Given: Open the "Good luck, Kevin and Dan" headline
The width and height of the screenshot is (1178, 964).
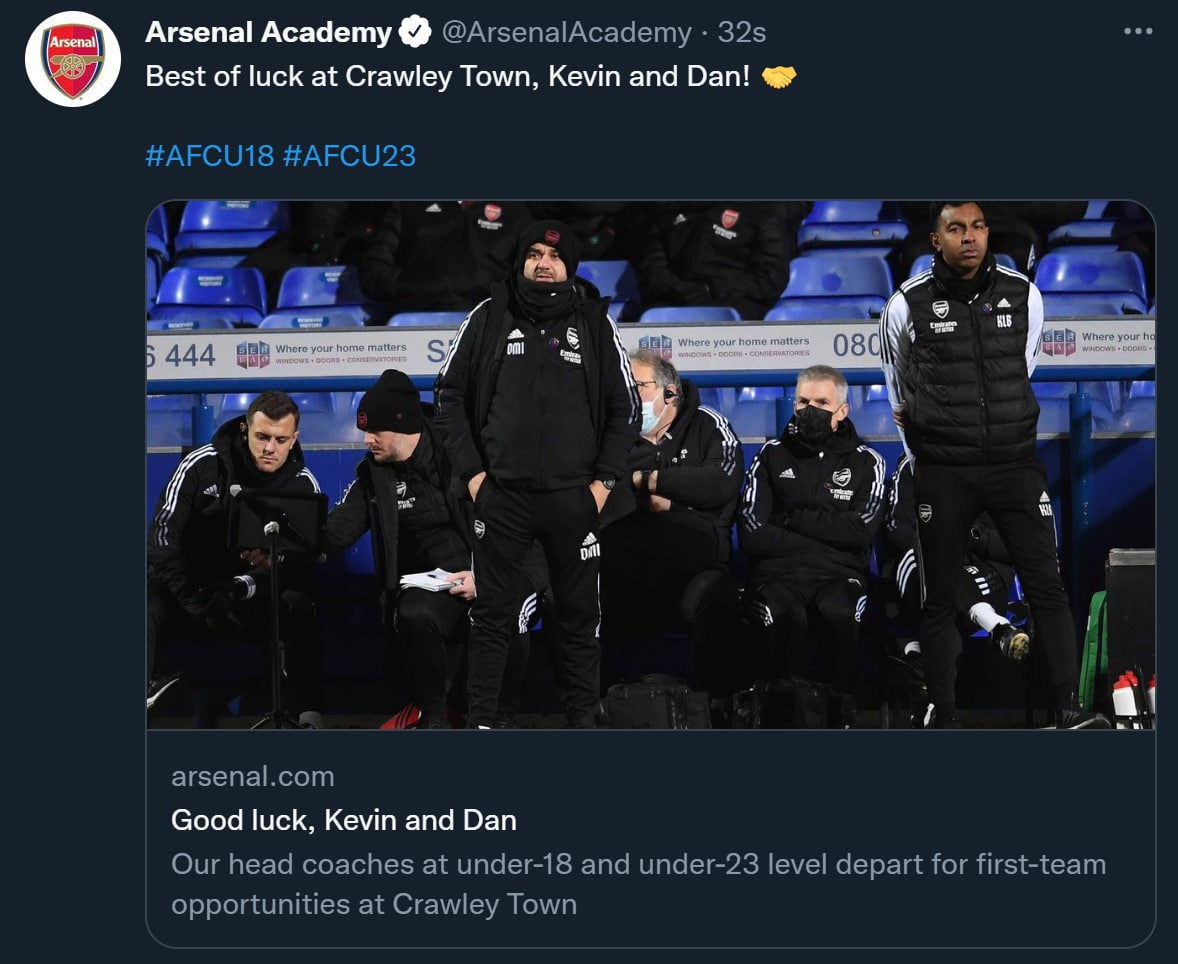Looking at the screenshot, I should click(x=344, y=821).
